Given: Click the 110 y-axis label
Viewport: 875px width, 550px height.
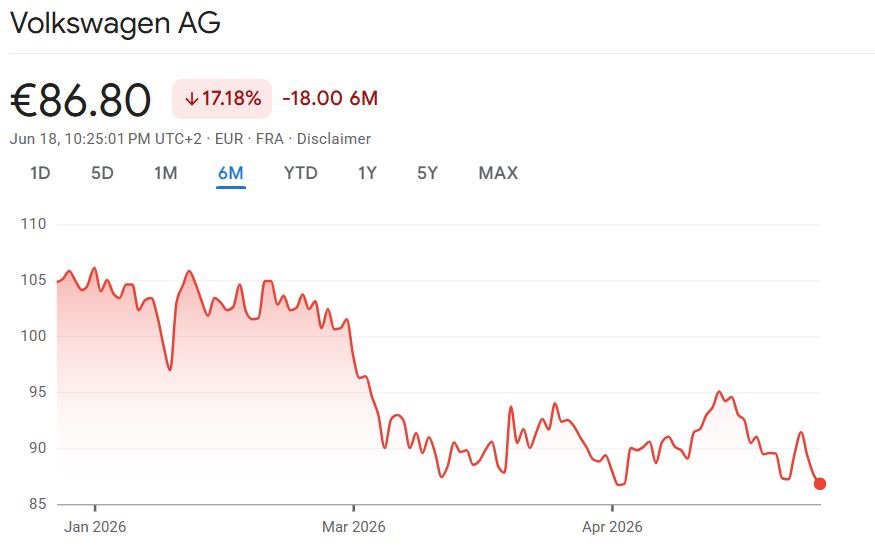Looking at the screenshot, I should (33, 224).
